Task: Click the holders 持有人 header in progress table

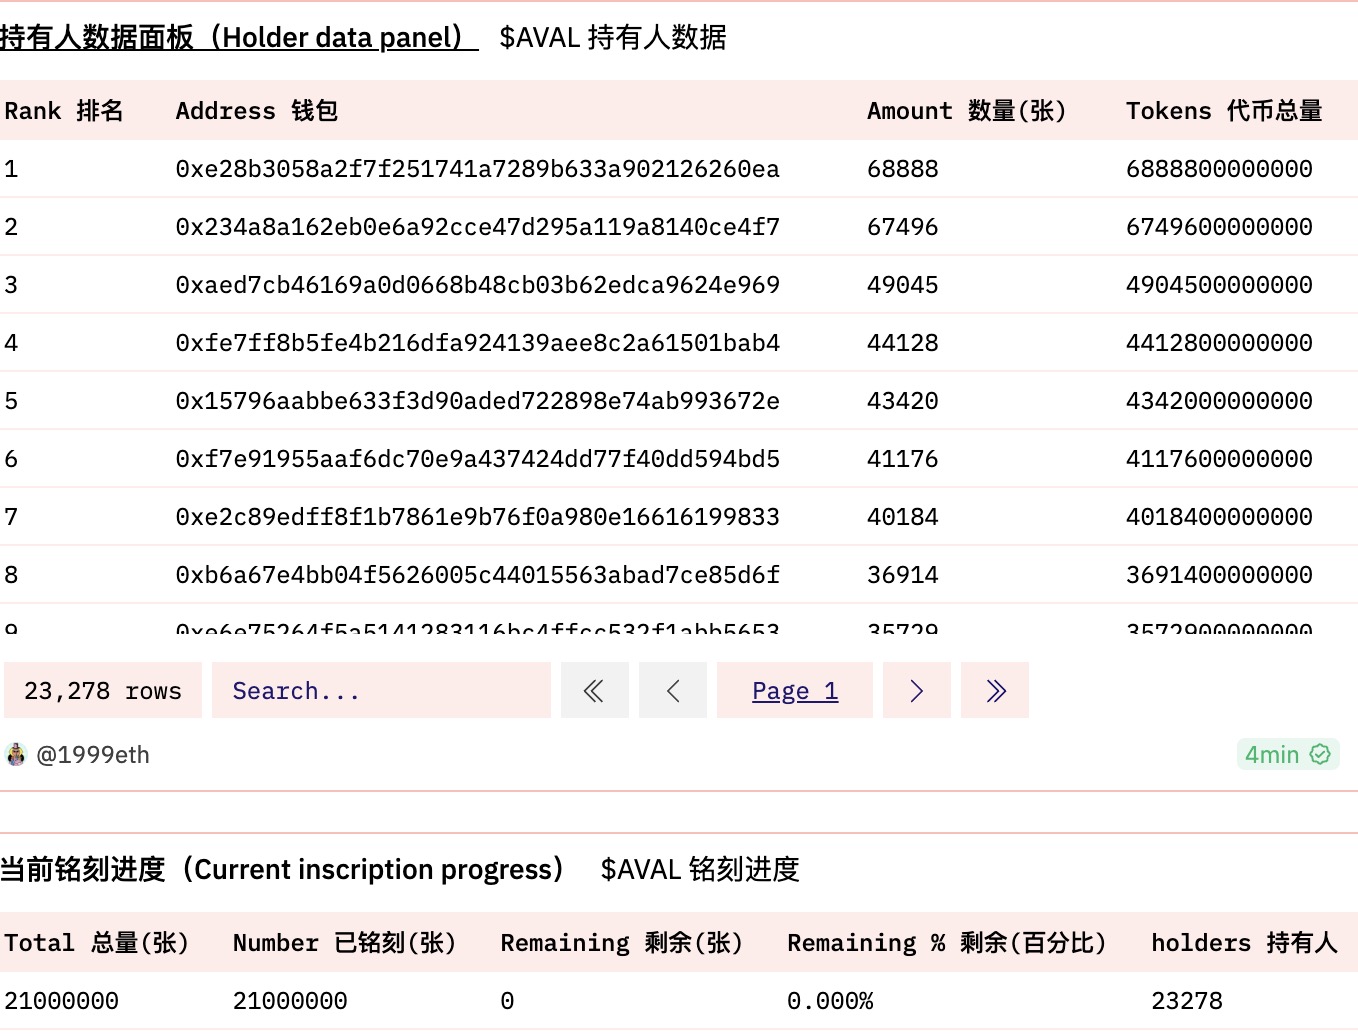Action: point(1243,942)
